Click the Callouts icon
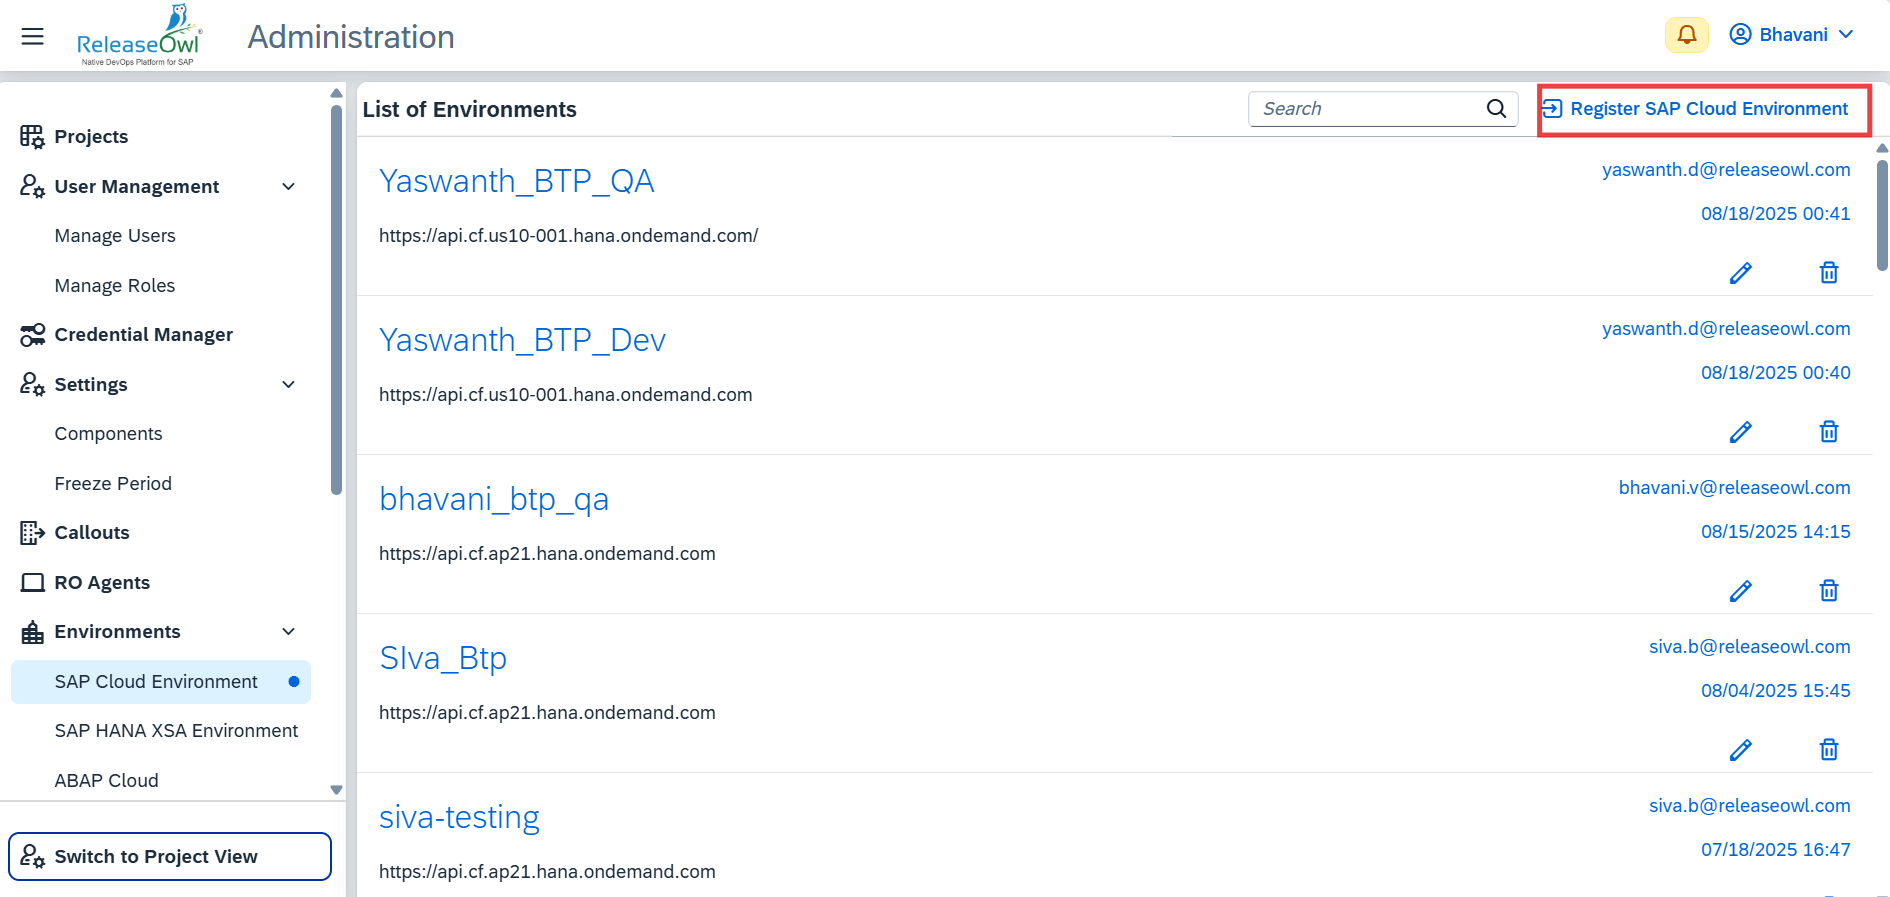This screenshot has width=1890, height=897. [32, 533]
